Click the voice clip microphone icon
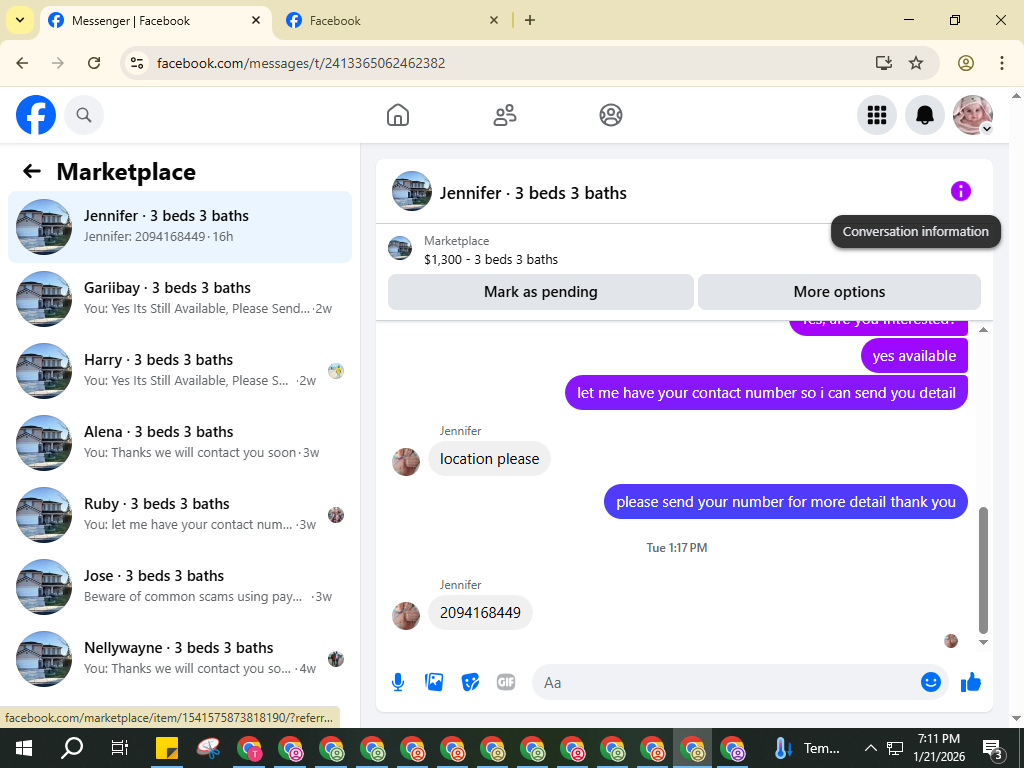Image resolution: width=1024 pixels, height=768 pixels. pyautogui.click(x=398, y=682)
